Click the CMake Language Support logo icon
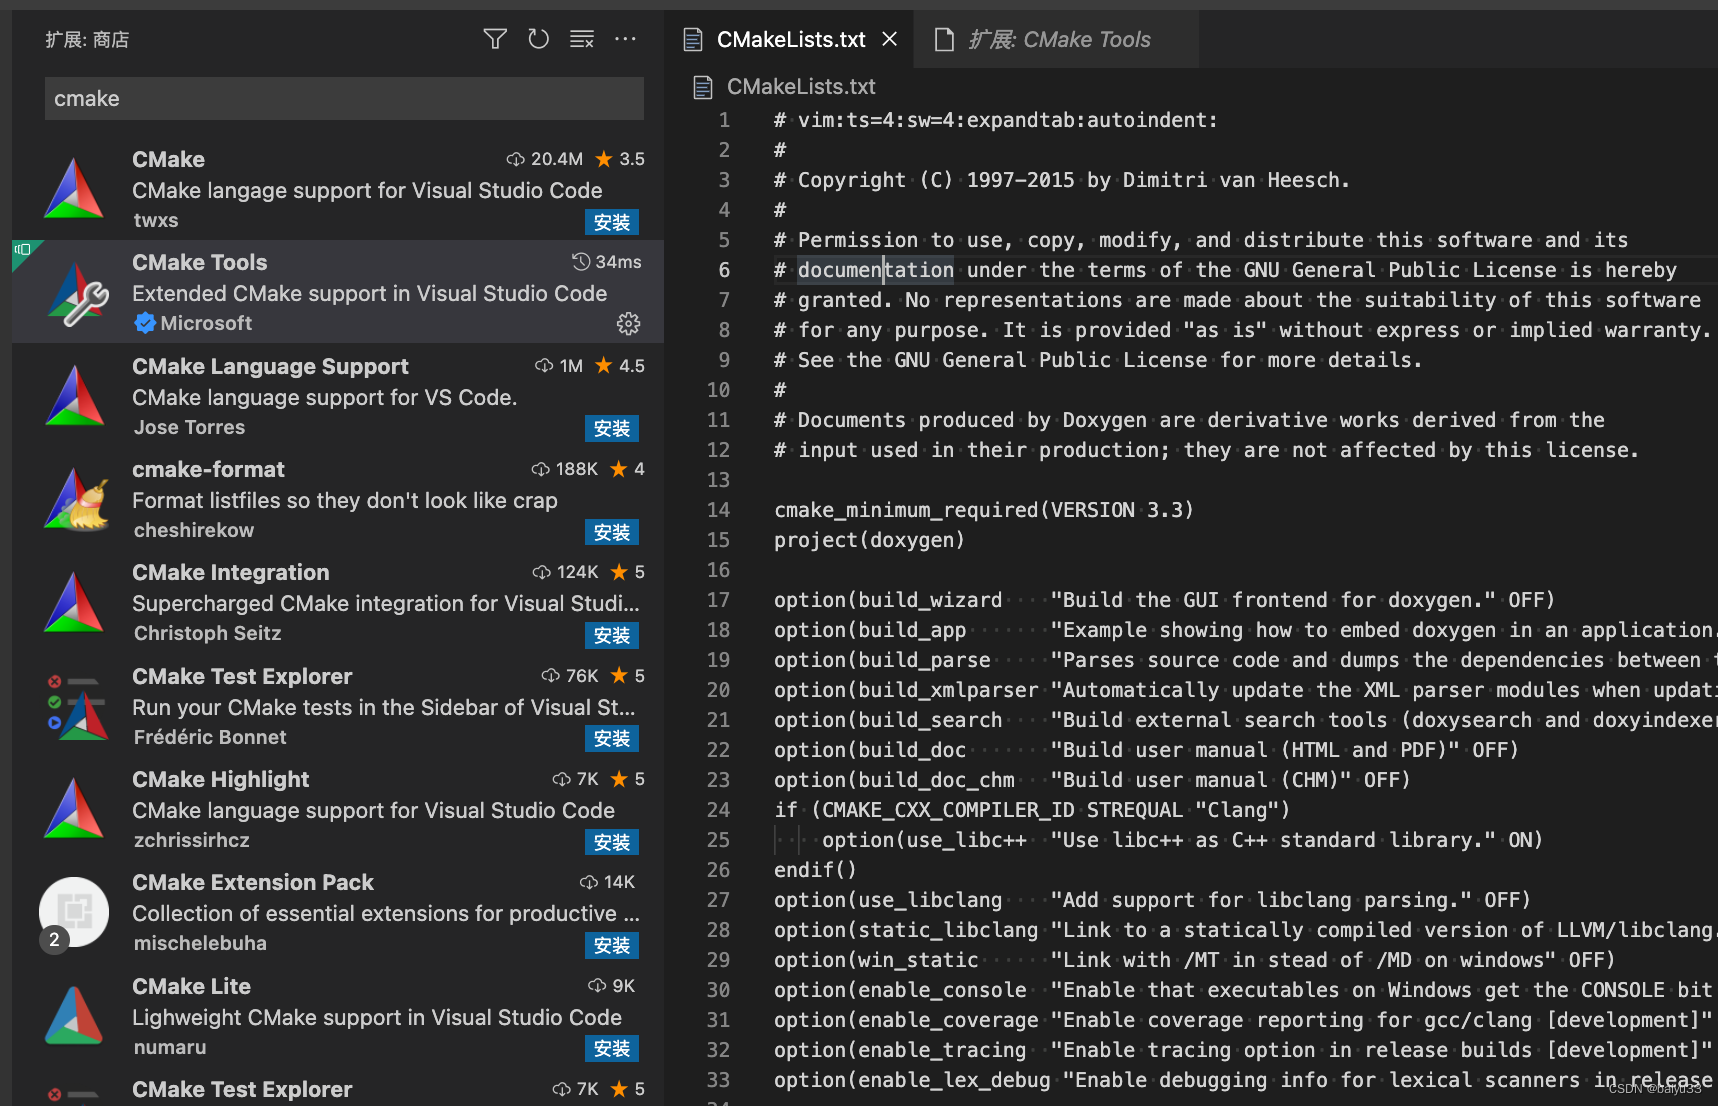This screenshot has width=1718, height=1106. (x=75, y=396)
